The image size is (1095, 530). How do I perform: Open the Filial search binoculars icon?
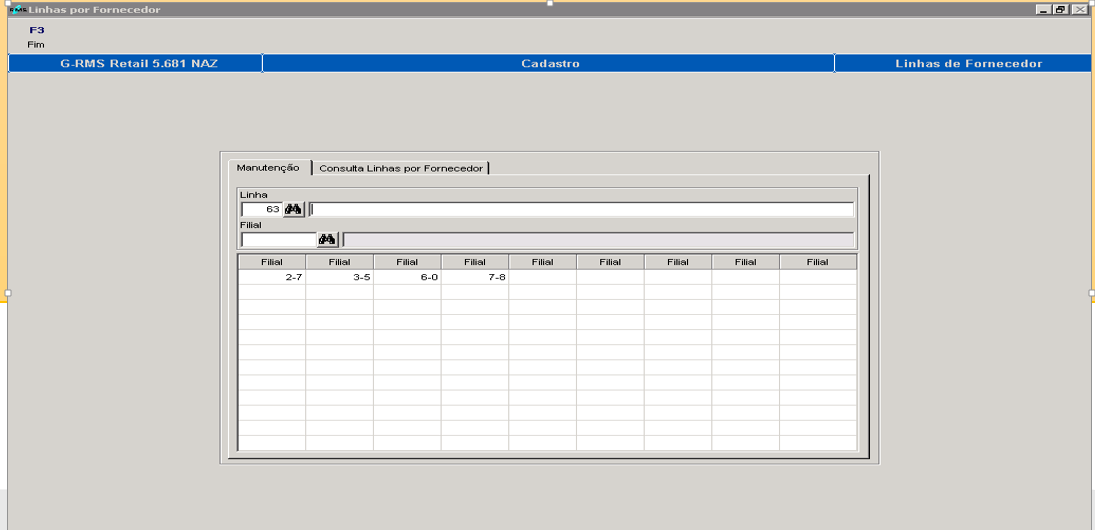pyautogui.click(x=328, y=240)
